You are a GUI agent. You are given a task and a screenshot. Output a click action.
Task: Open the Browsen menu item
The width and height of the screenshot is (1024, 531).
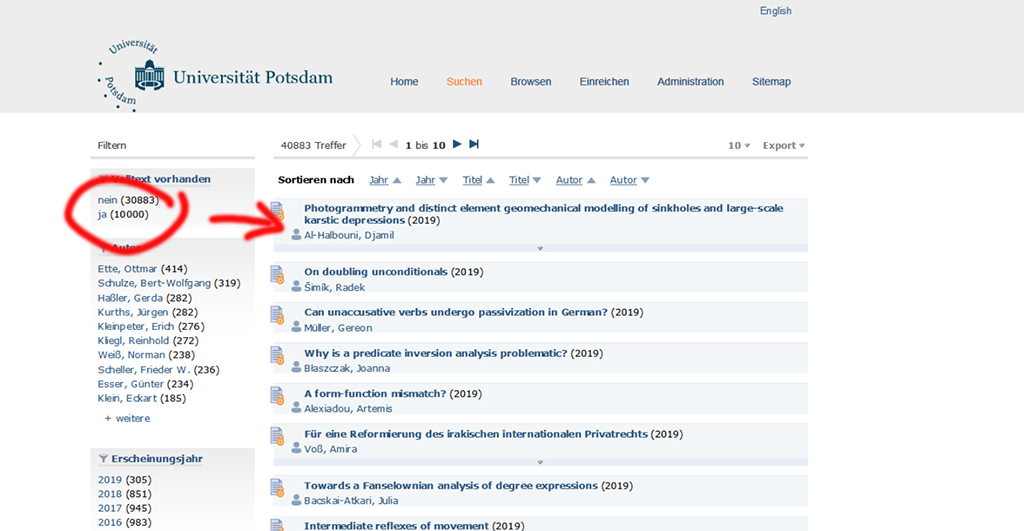pos(530,82)
